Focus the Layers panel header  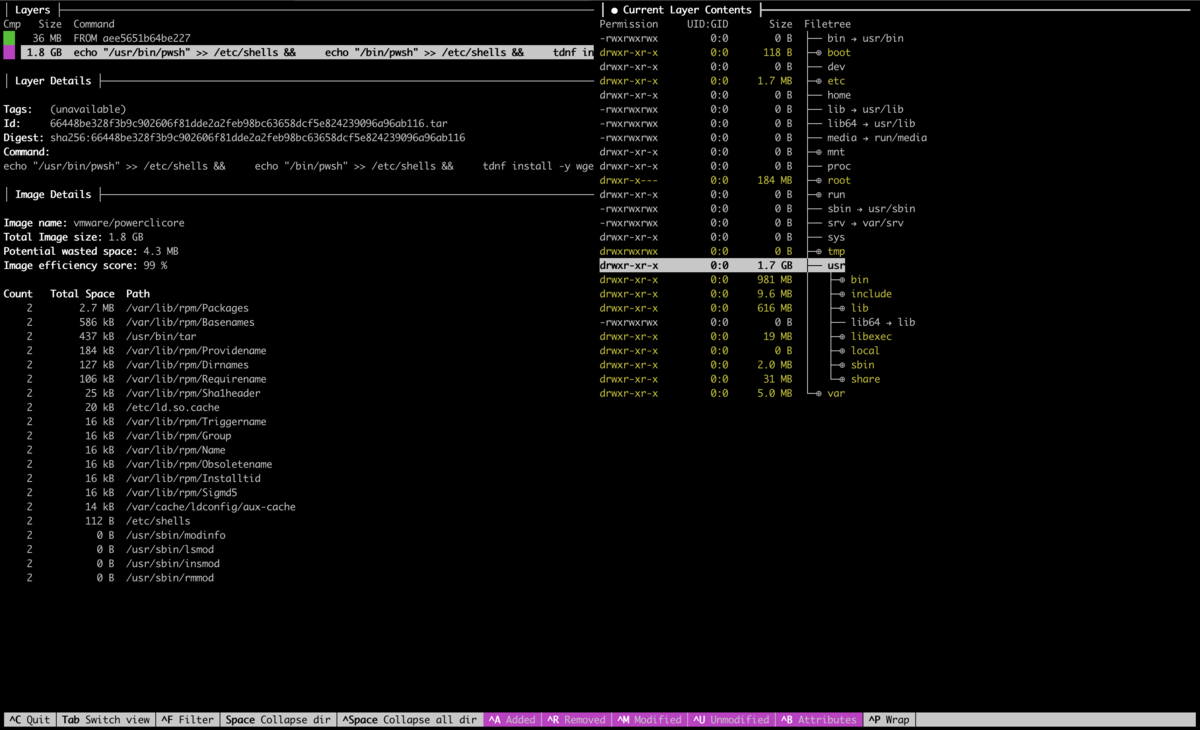tap(33, 10)
